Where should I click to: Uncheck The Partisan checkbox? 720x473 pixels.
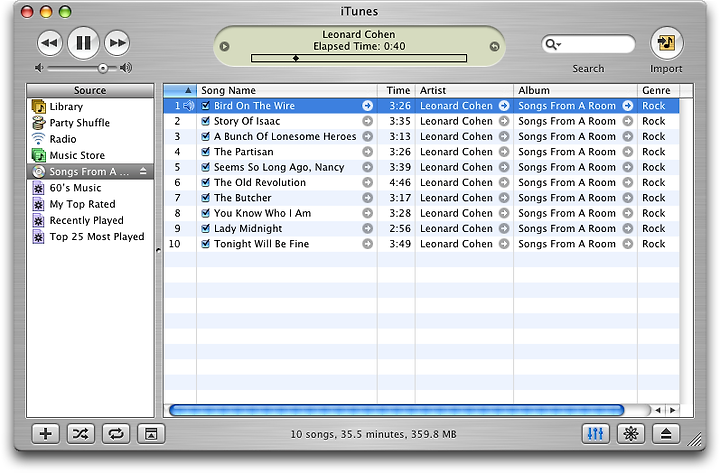(x=205, y=152)
